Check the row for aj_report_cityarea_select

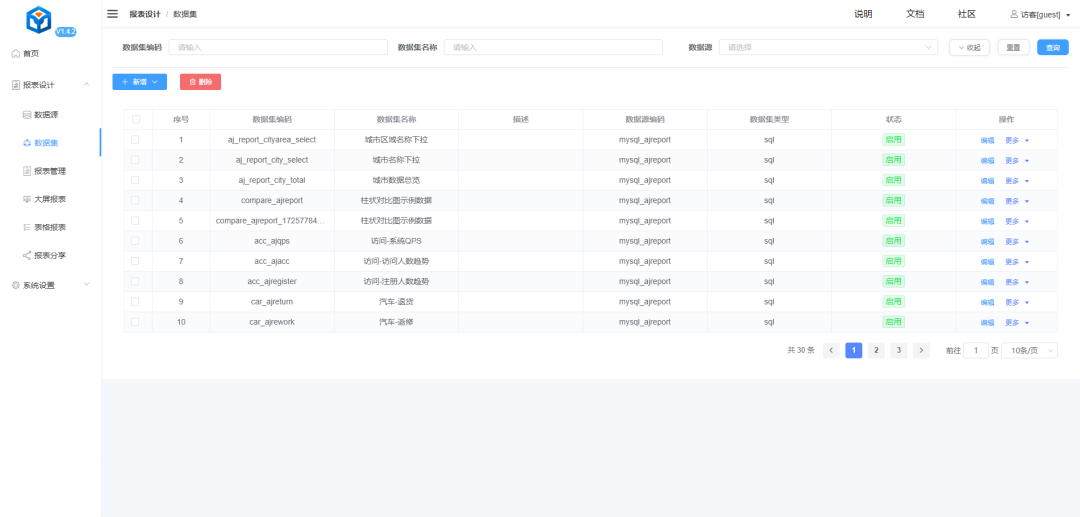coord(136,140)
